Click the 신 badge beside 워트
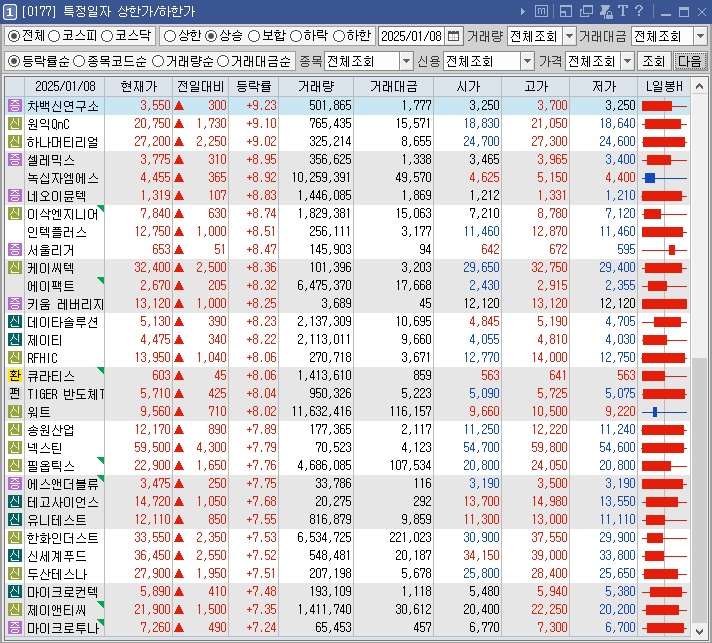Image resolution: width=712 pixels, height=643 pixels. 15,411
